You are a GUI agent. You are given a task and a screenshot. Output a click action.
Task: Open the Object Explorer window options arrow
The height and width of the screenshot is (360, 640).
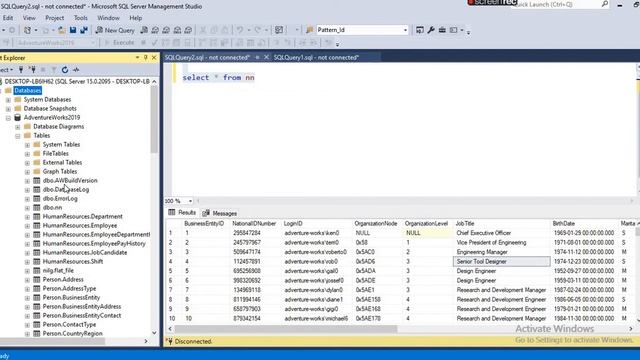[137, 58]
